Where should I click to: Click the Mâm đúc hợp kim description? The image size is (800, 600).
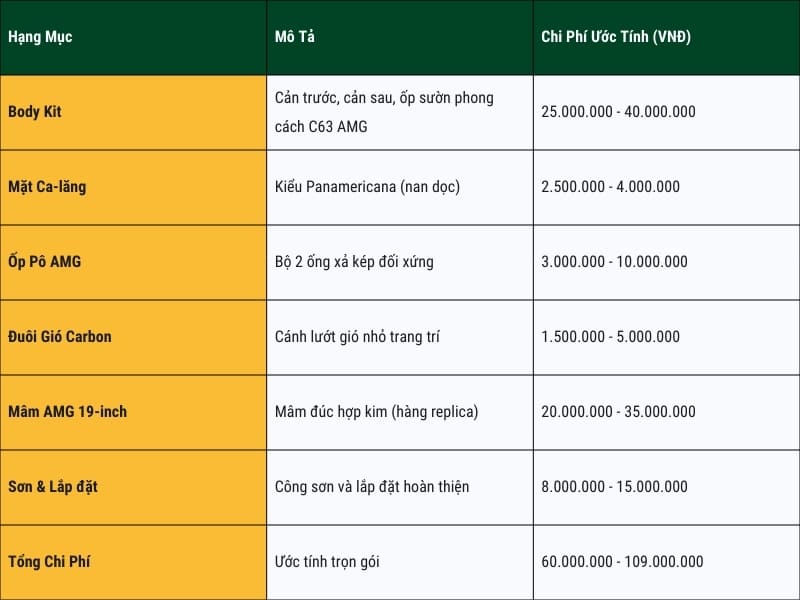pyautogui.click(x=377, y=412)
